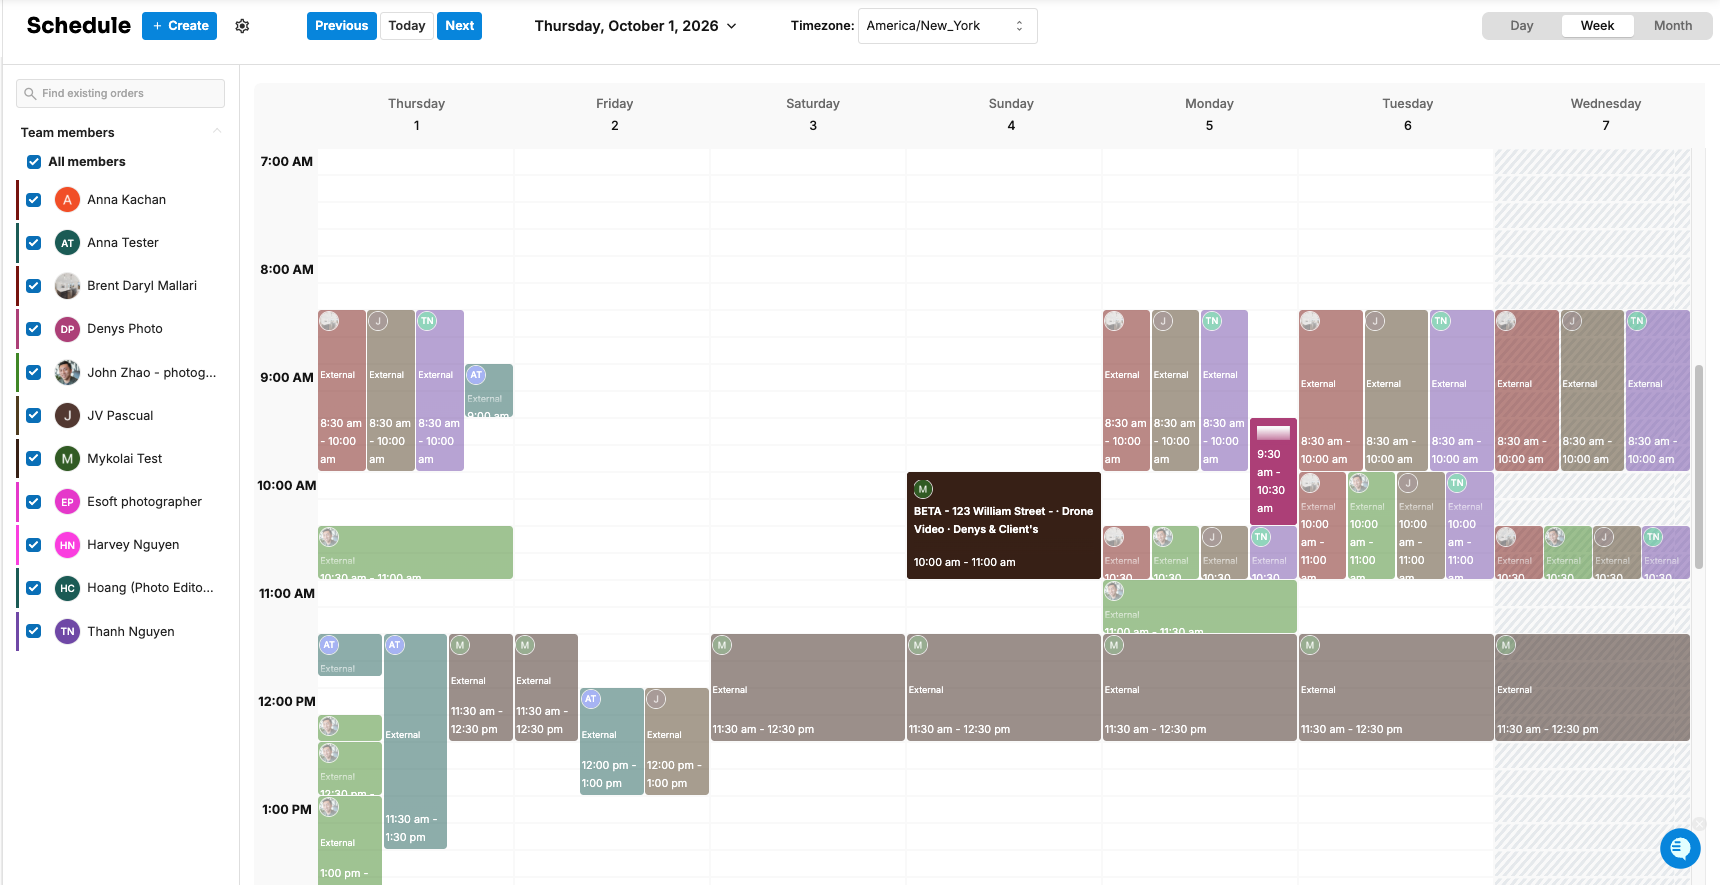Toggle Anna Kachan's checkbox
This screenshot has height=885, width=1720.
click(34, 200)
